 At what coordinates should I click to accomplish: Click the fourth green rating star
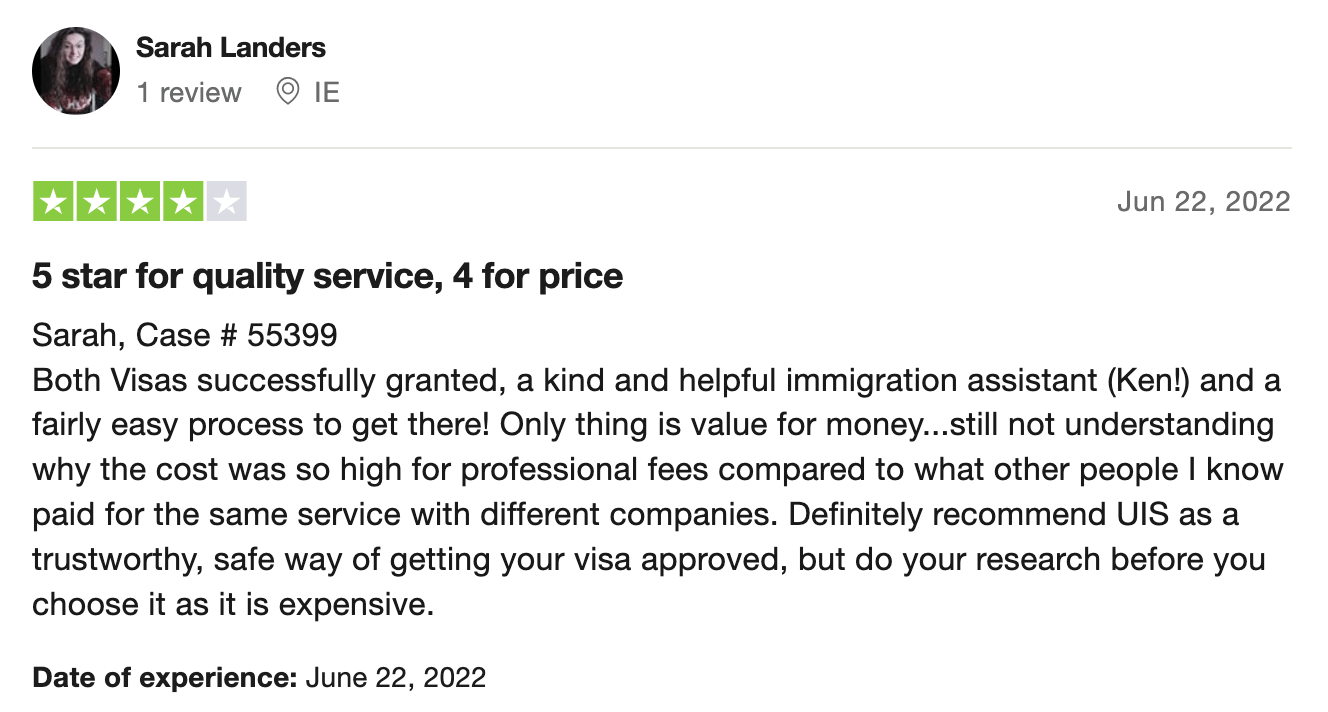click(183, 201)
